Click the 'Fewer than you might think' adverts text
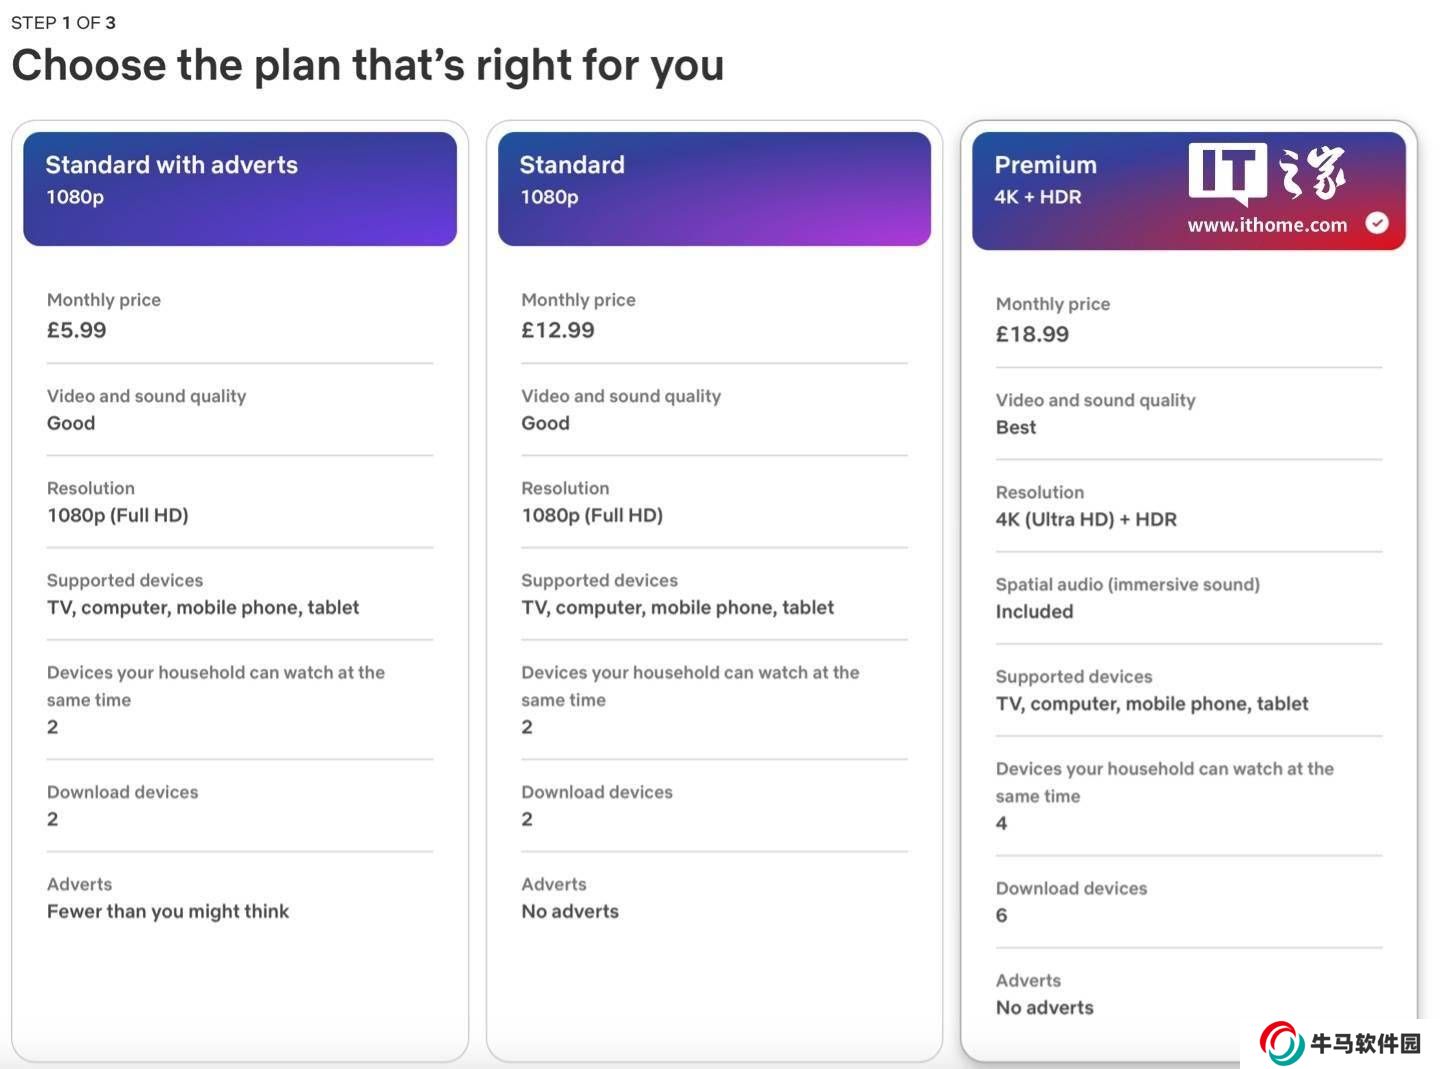The height and width of the screenshot is (1069, 1440). point(168,911)
